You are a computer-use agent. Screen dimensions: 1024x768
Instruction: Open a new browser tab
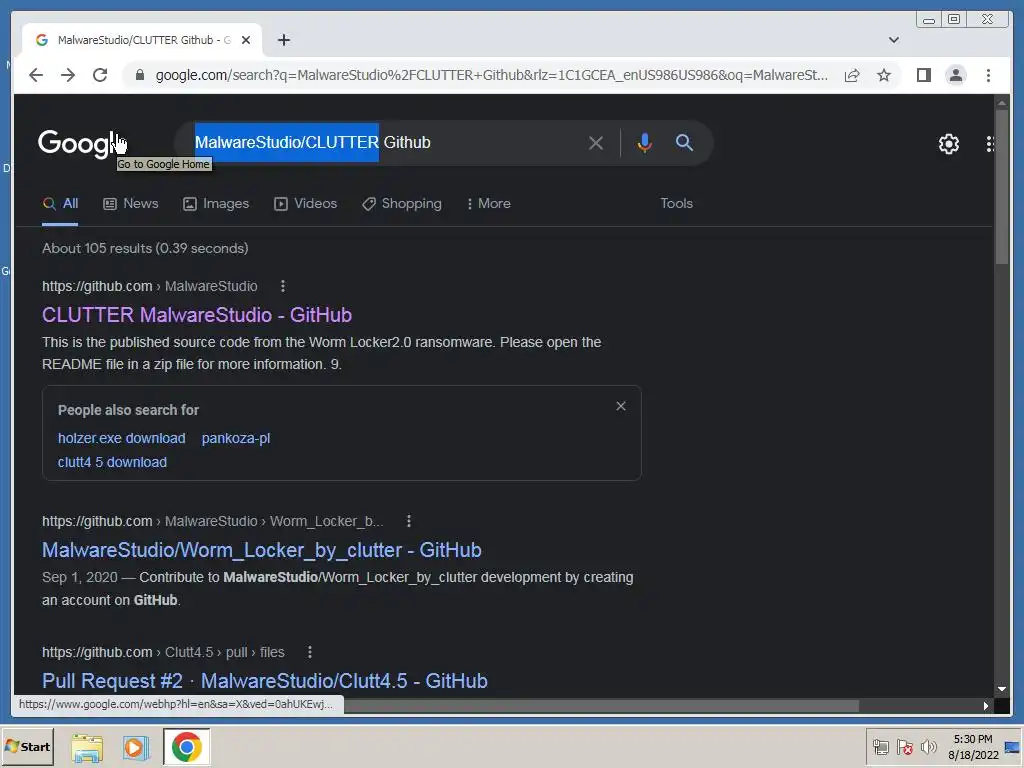click(x=283, y=40)
